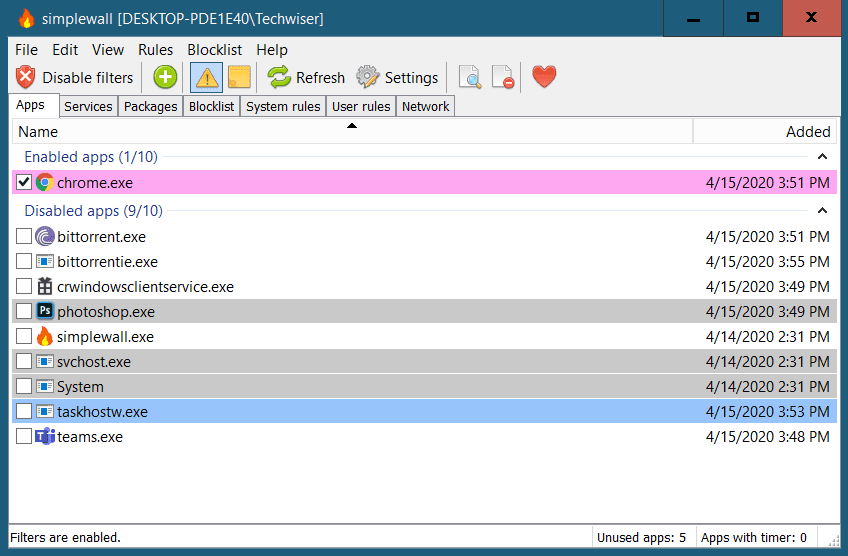Uncheck the chrome.exe checkbox
The height and width of the screenshot is (556, 848).
24,182
